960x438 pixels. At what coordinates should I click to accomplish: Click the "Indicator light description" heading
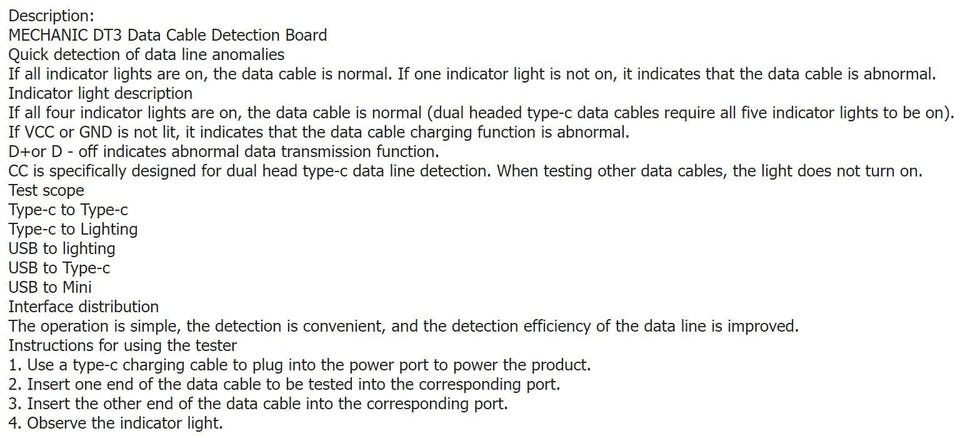[x=100, y=93]
